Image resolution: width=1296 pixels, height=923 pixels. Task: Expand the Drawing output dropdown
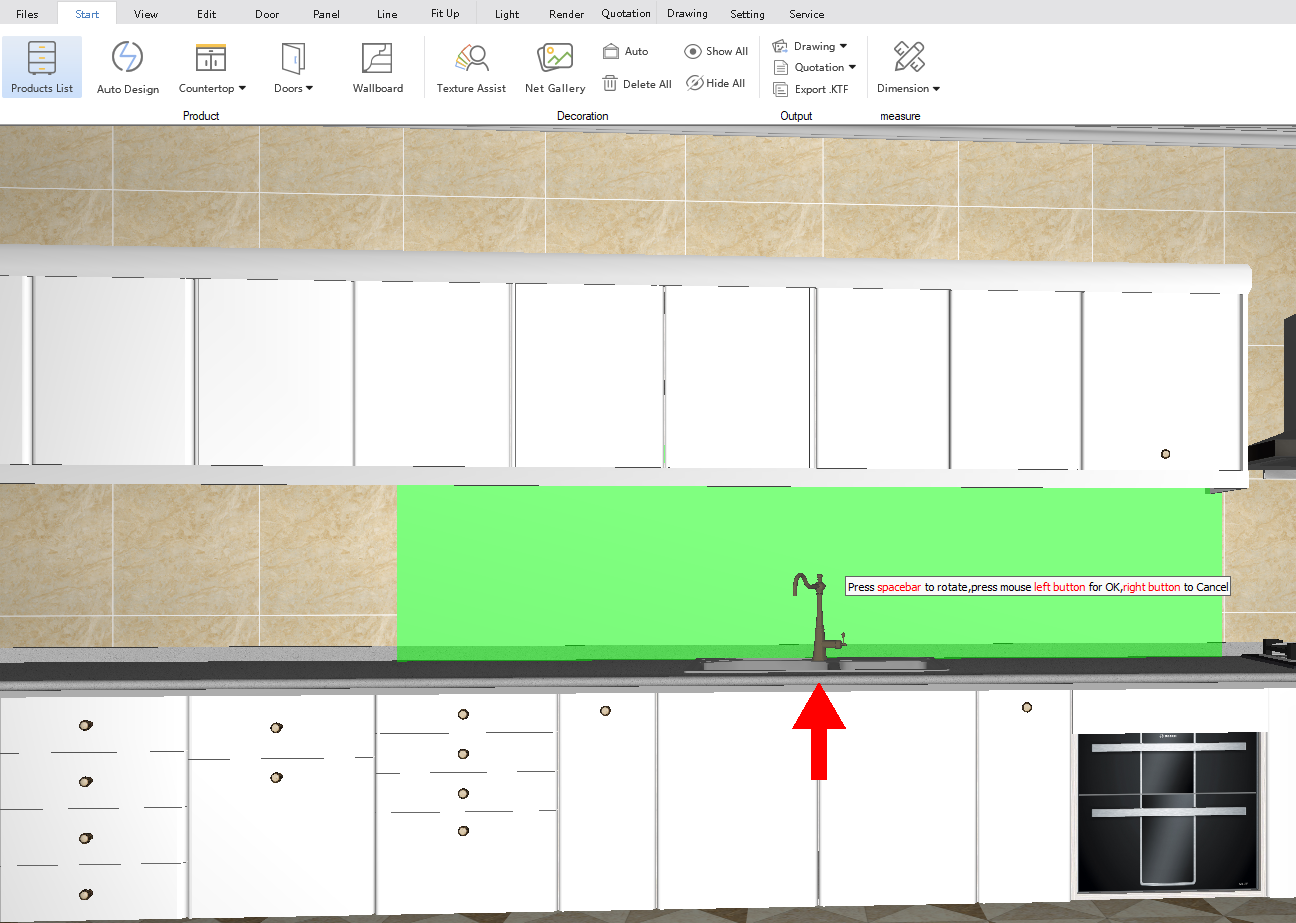(810, 46)
